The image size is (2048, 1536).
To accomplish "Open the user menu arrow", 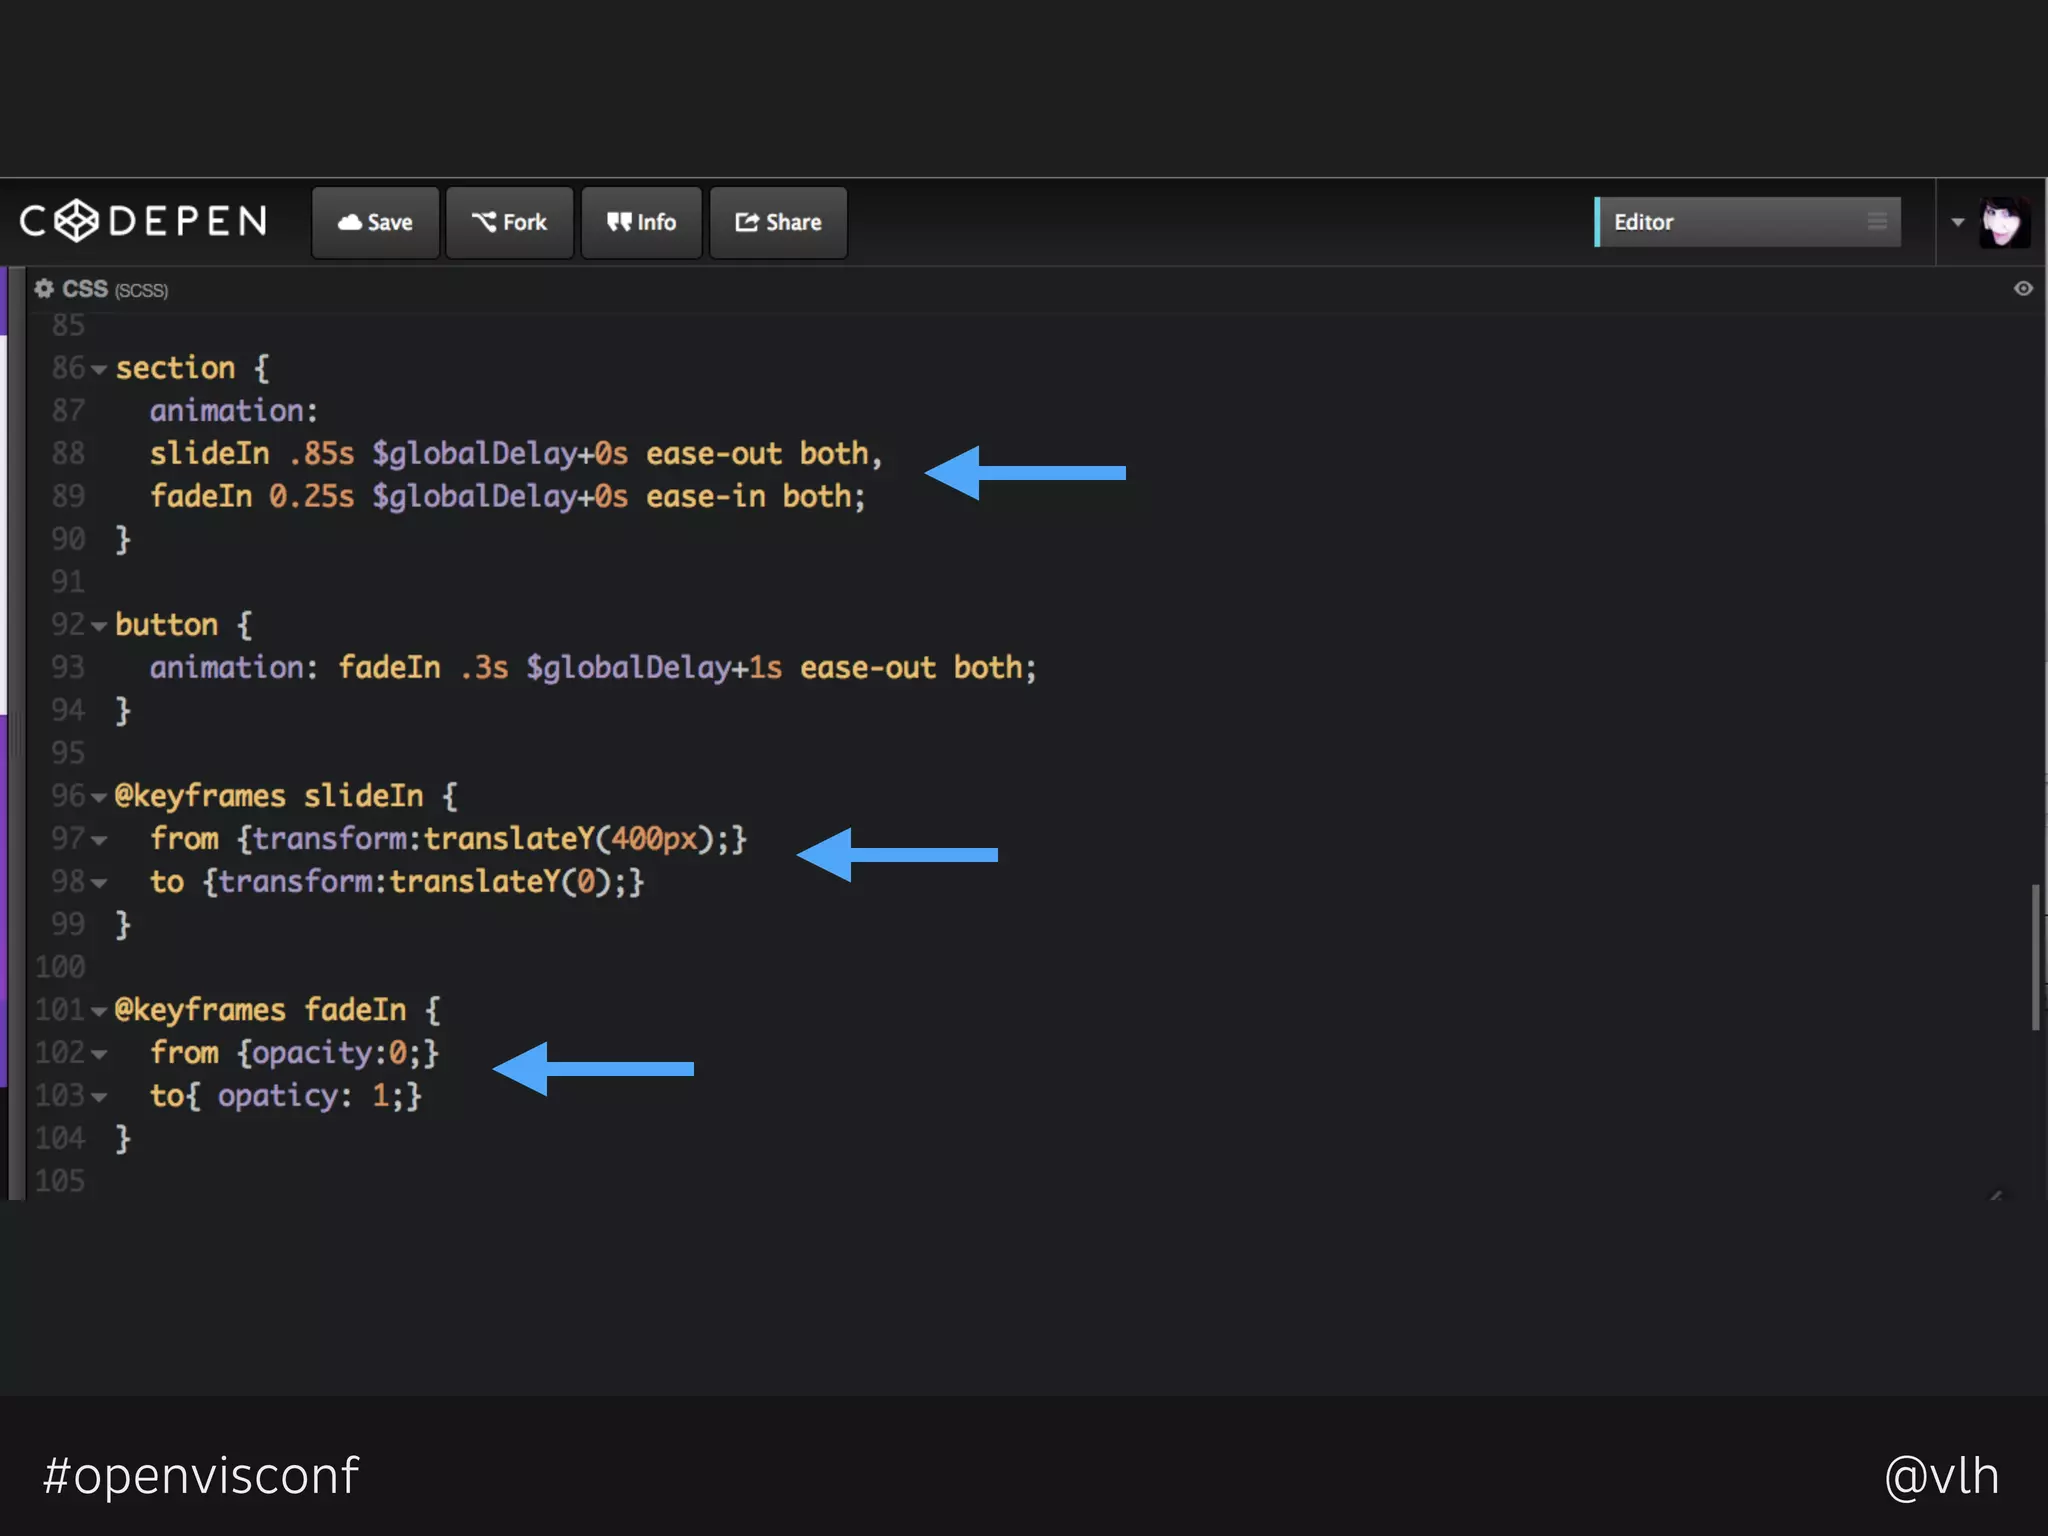I will click(1957, 222).
